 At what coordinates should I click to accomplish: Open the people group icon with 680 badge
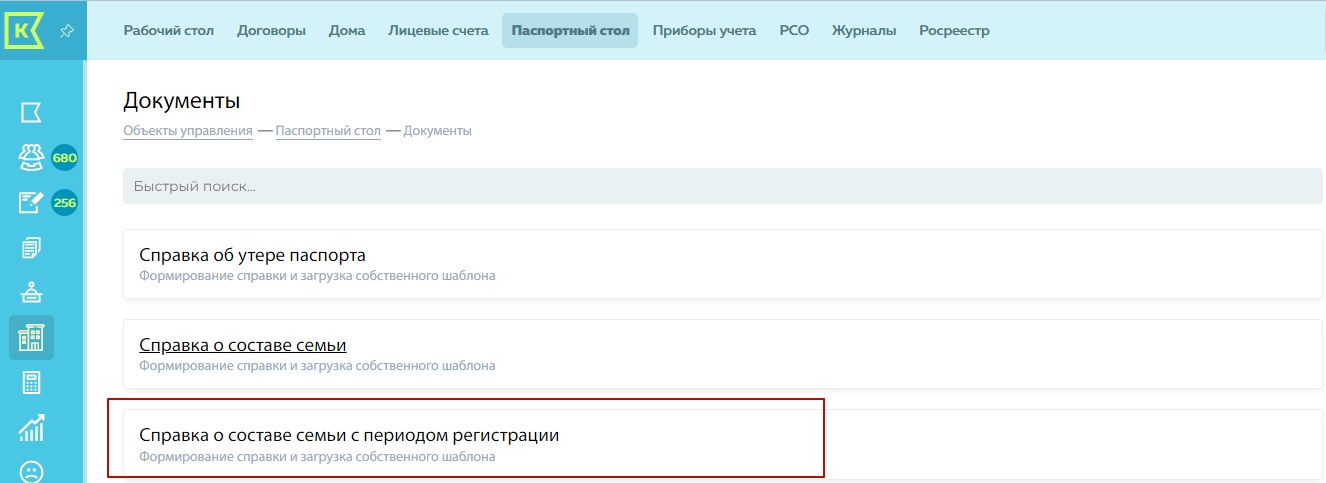tap(31, 158)
